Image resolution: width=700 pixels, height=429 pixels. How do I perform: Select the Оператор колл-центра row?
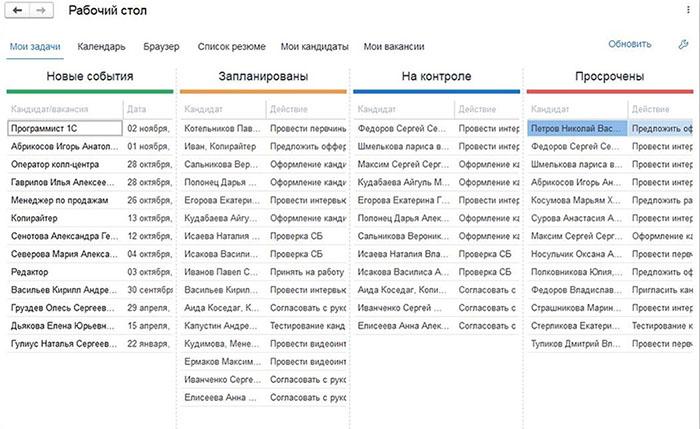[90, 164]
